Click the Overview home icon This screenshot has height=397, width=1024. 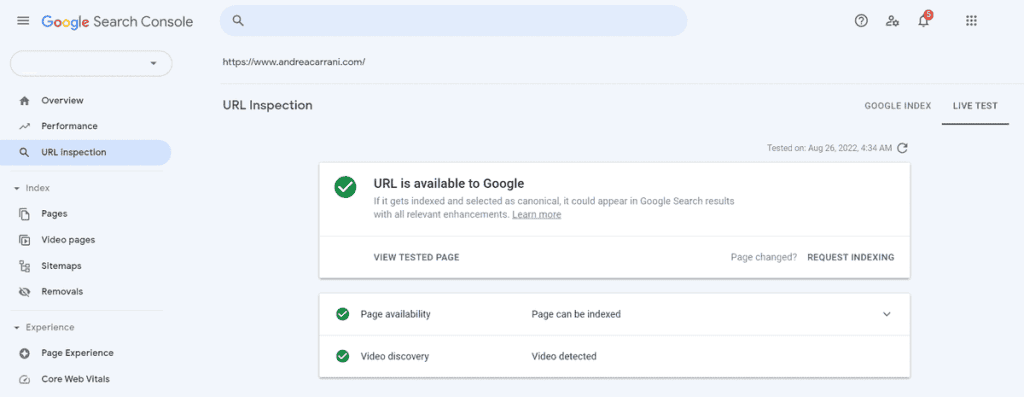coord(25,101)
